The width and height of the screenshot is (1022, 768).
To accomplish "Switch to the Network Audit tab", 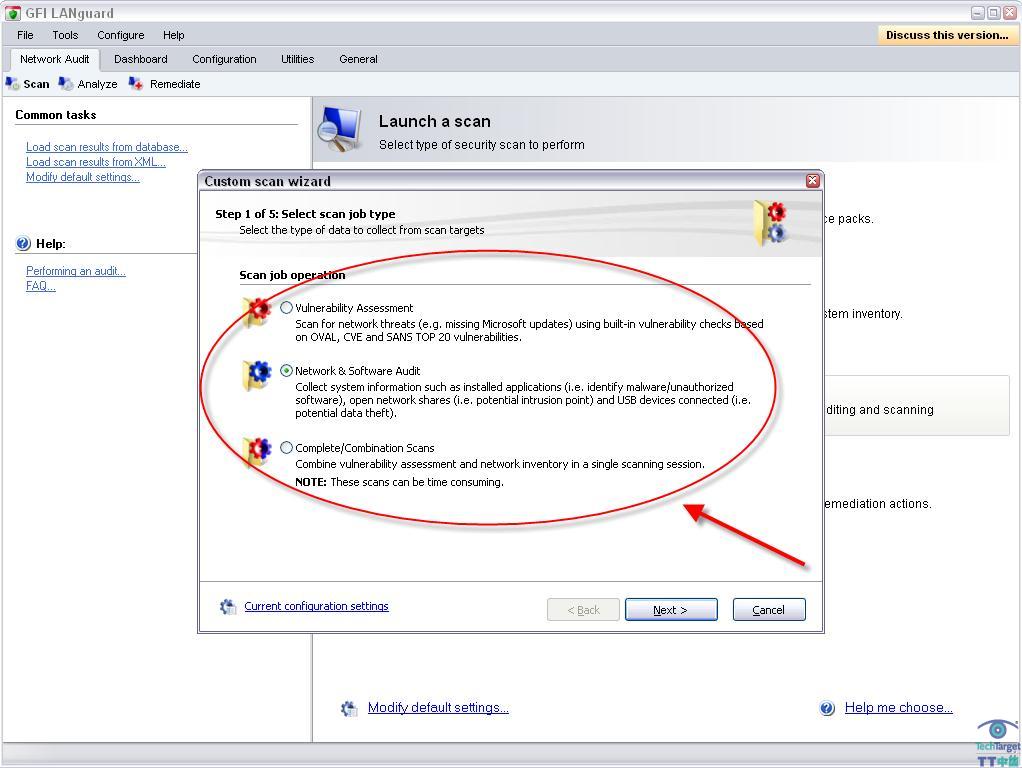I will (55, 59).
